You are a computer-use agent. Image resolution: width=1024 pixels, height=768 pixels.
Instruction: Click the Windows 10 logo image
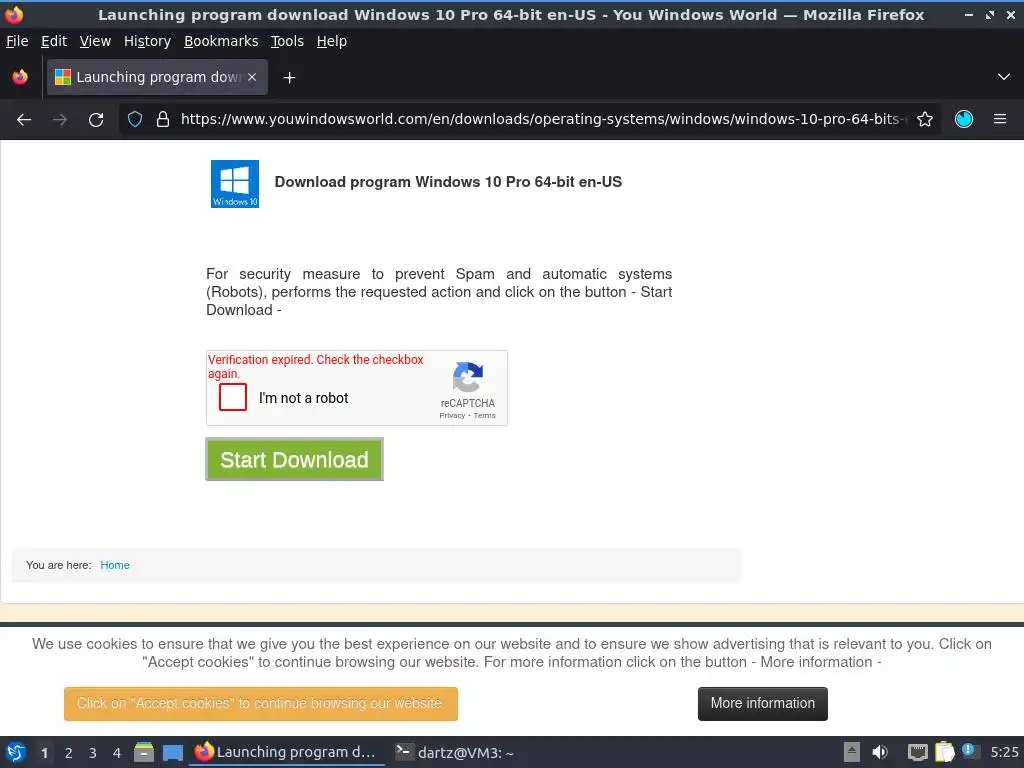pos(235,184)
